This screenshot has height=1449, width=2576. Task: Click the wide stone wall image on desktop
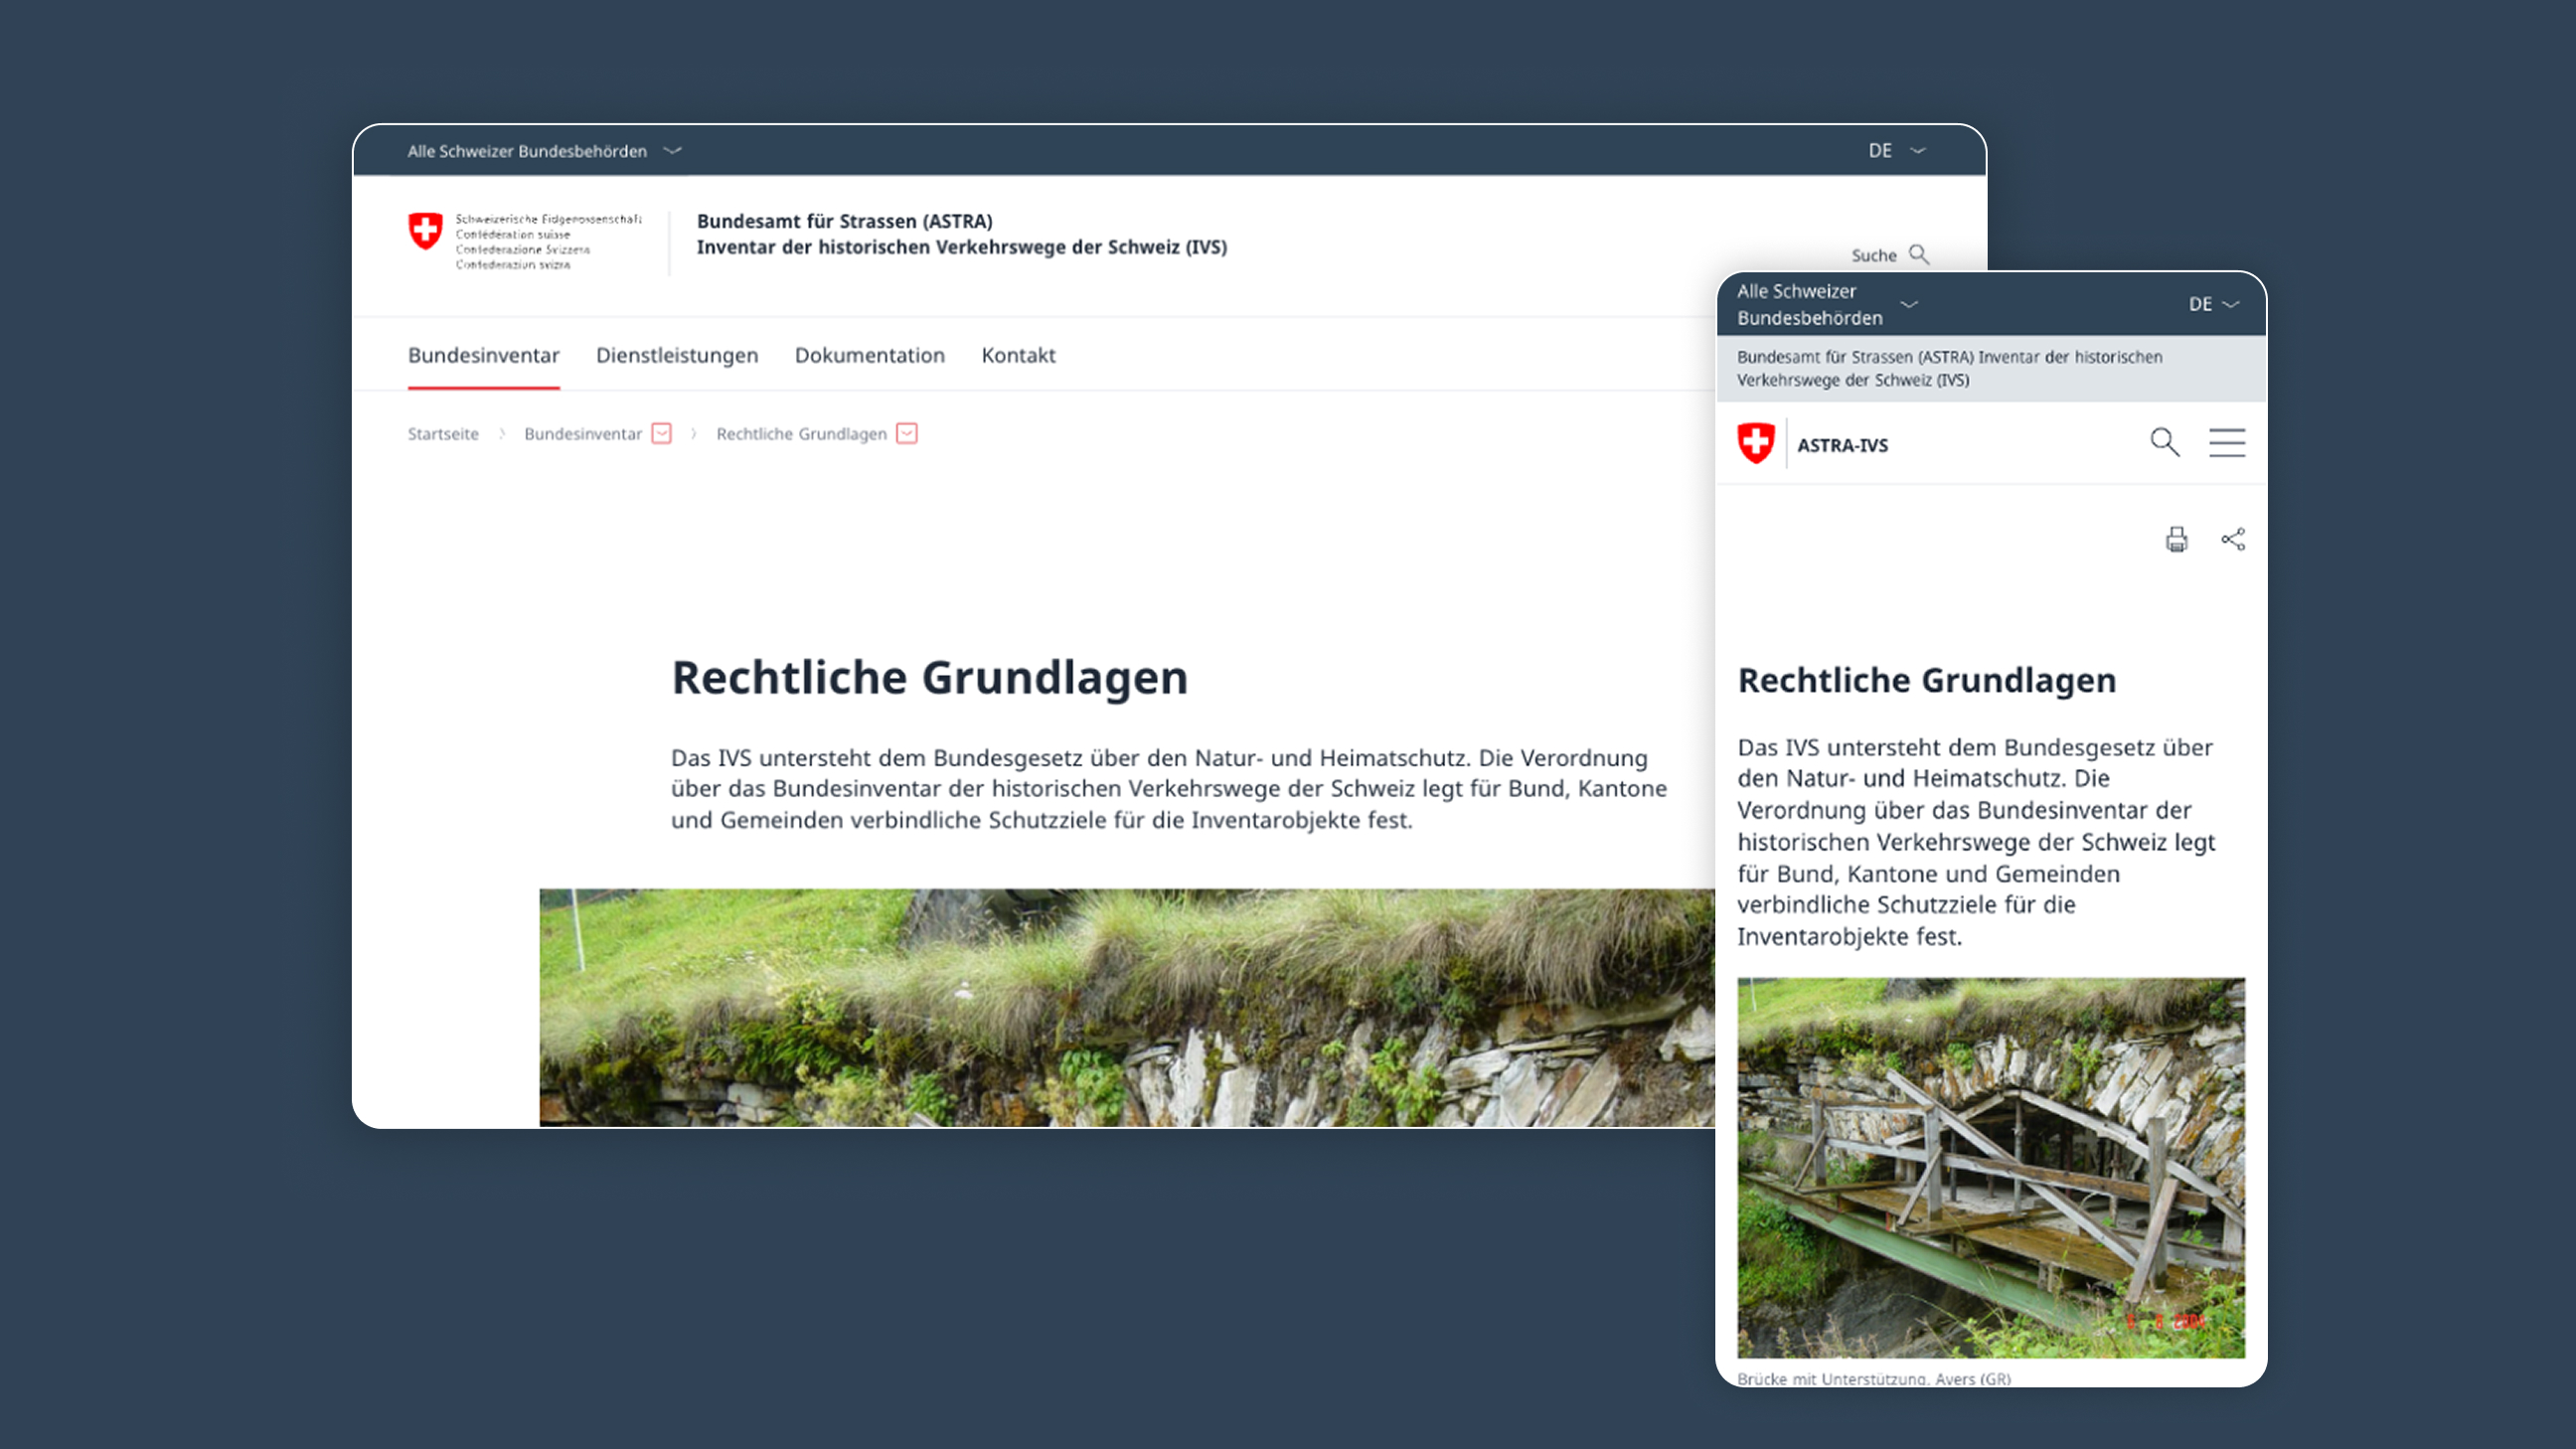tap(1127, 1008)
